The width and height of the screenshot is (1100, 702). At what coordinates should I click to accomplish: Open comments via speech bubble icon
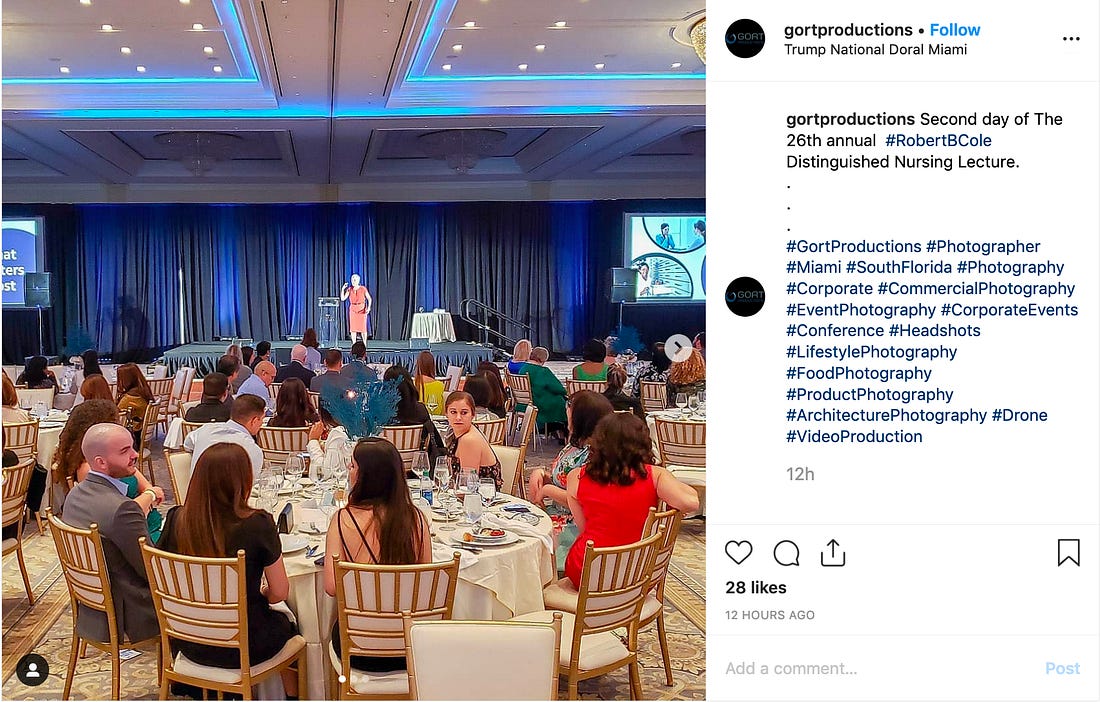(x=786, y=553)
